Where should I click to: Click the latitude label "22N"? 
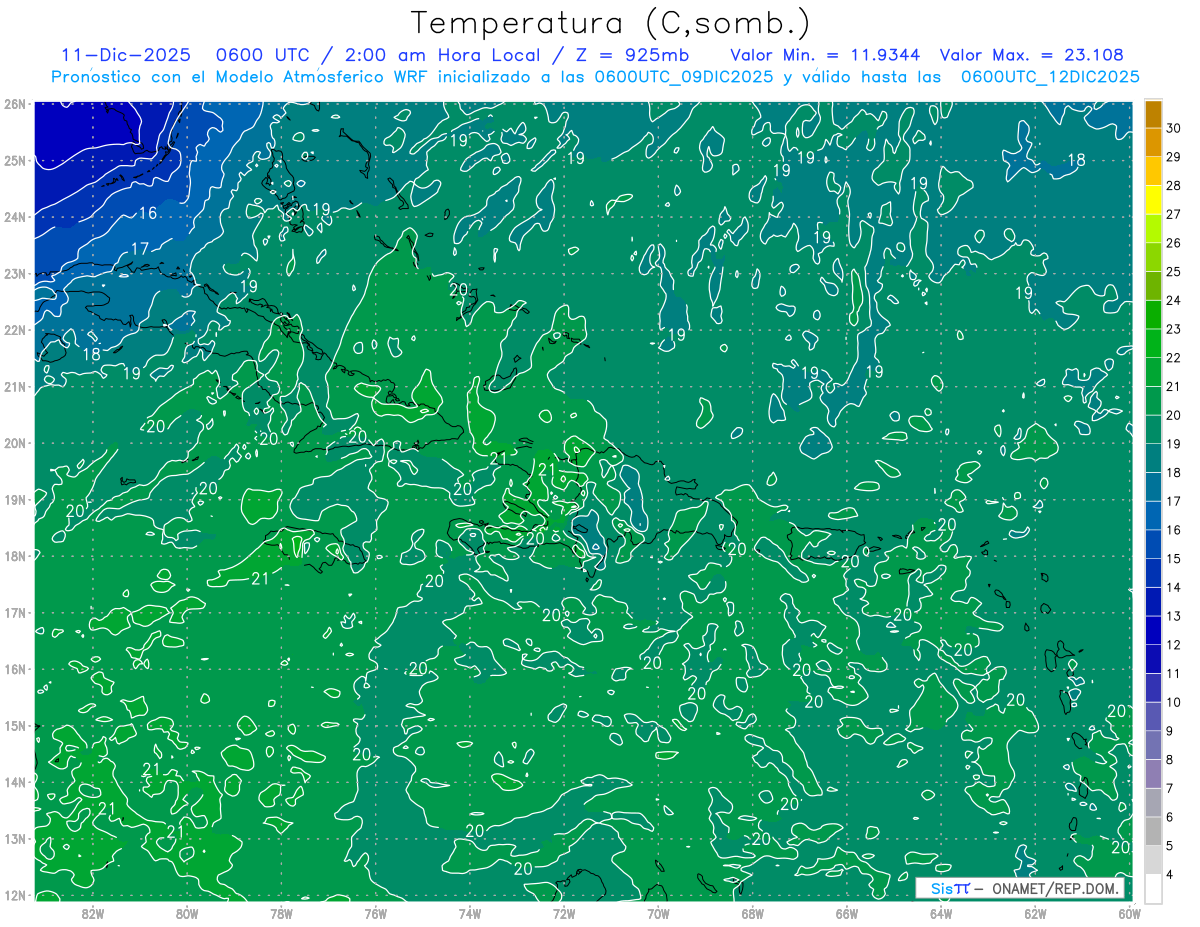pyautogui.click(x=14, y=330)
